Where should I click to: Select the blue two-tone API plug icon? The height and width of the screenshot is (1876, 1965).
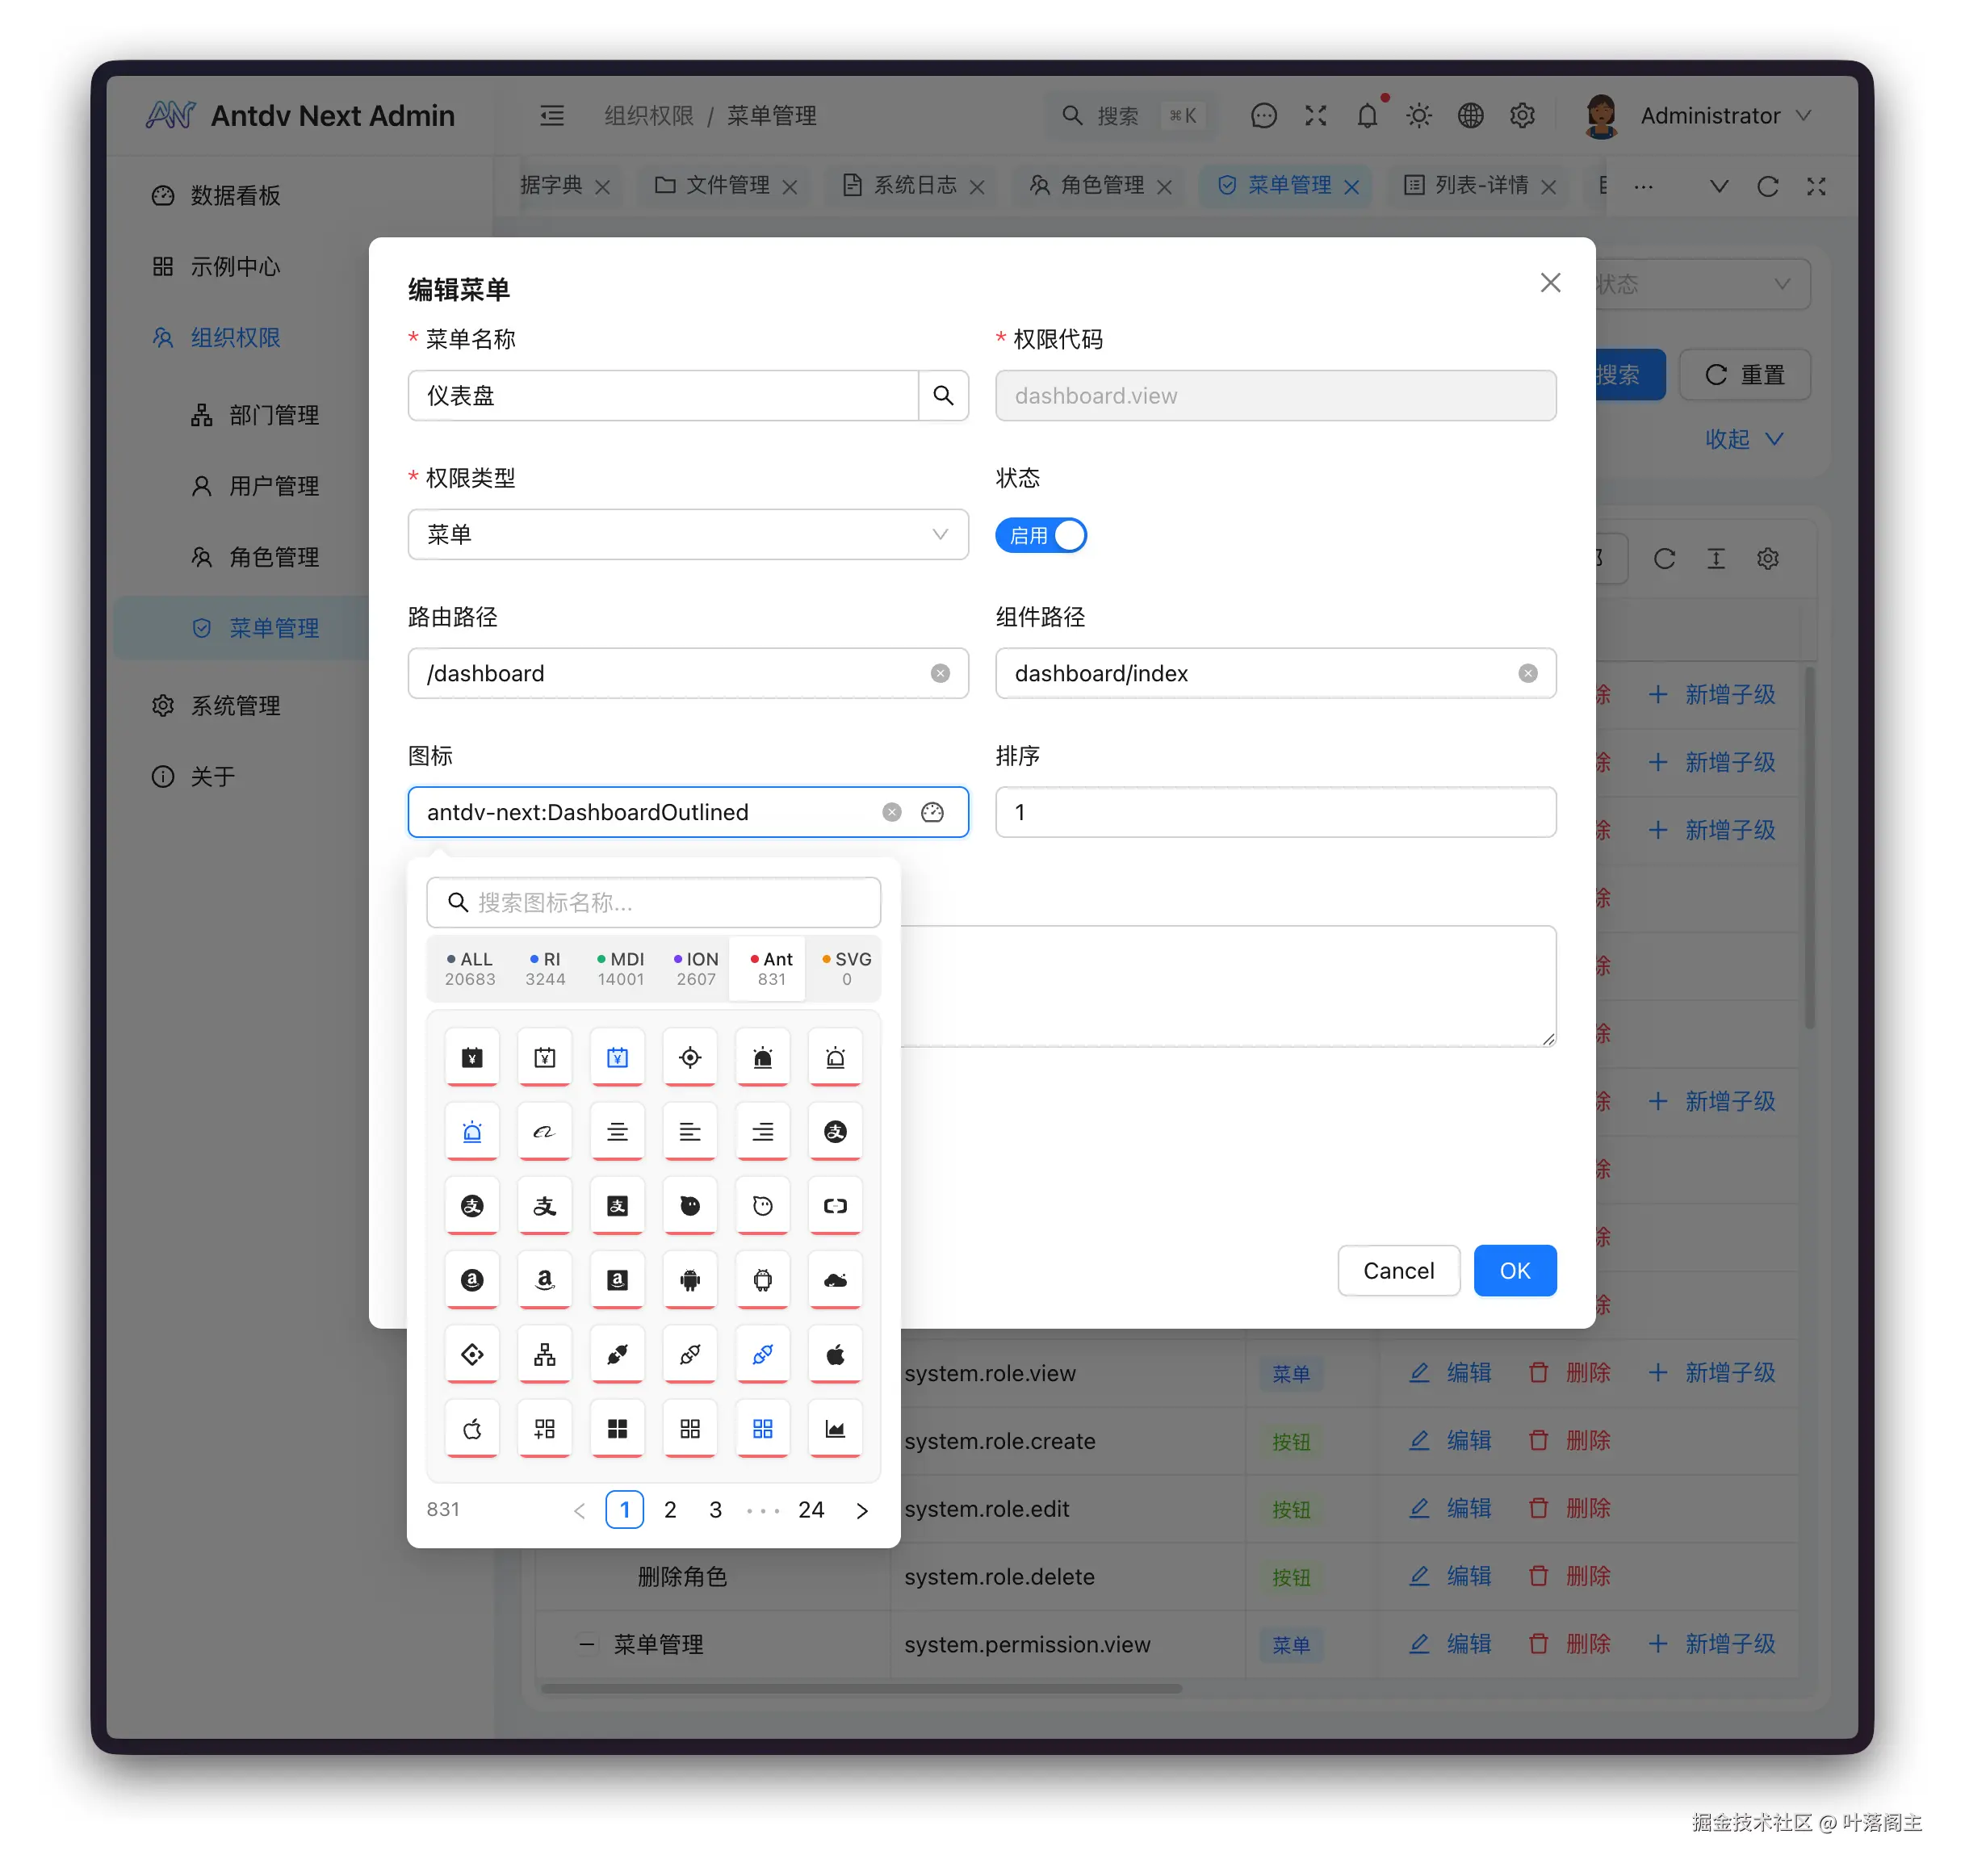tap(762, 1354)
